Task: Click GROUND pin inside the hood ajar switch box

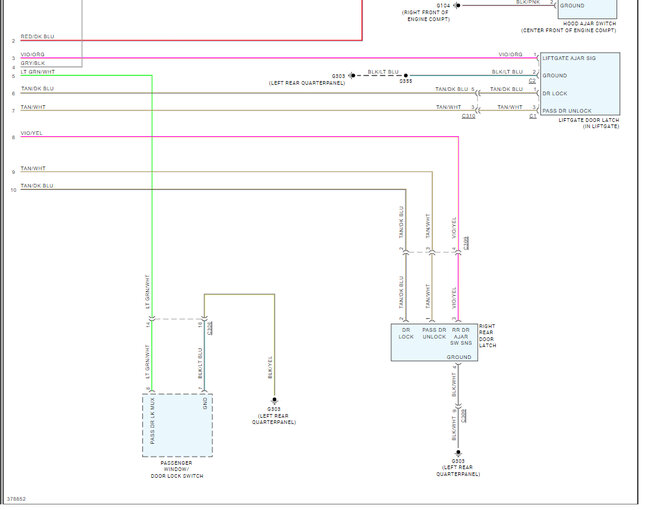Action: click(572, 6)
